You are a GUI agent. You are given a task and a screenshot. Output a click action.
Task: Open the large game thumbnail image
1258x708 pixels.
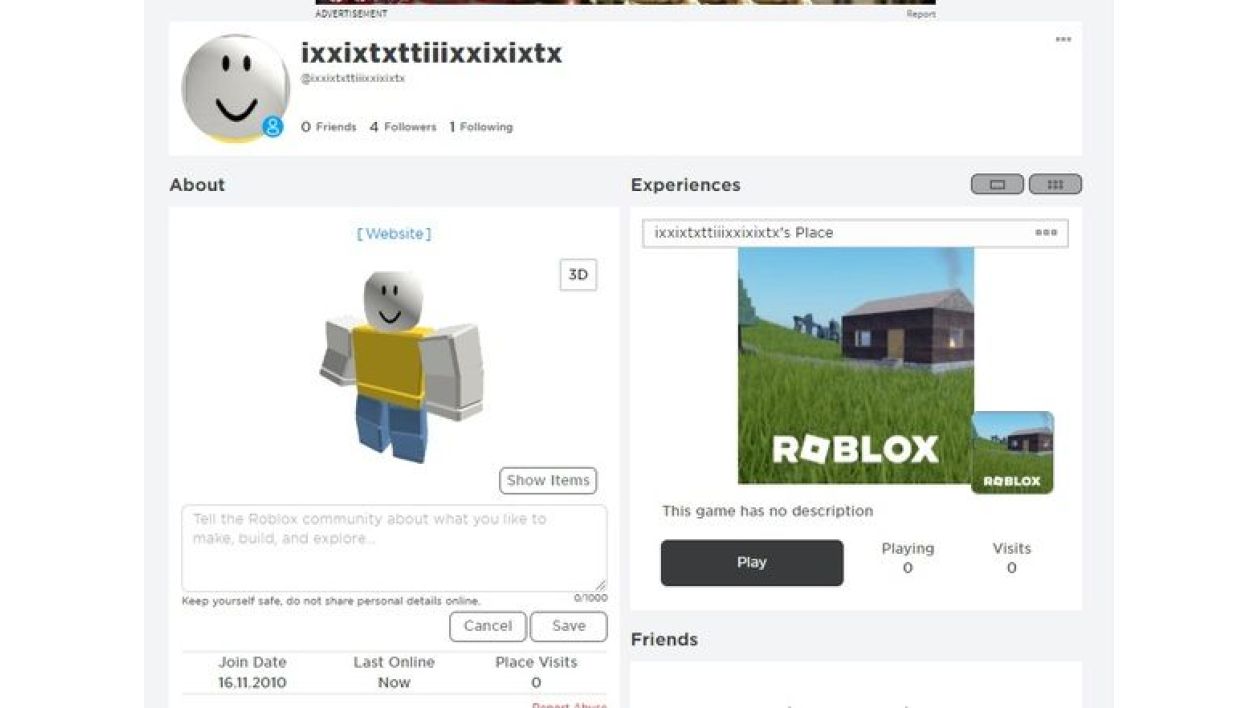[856, 366]
